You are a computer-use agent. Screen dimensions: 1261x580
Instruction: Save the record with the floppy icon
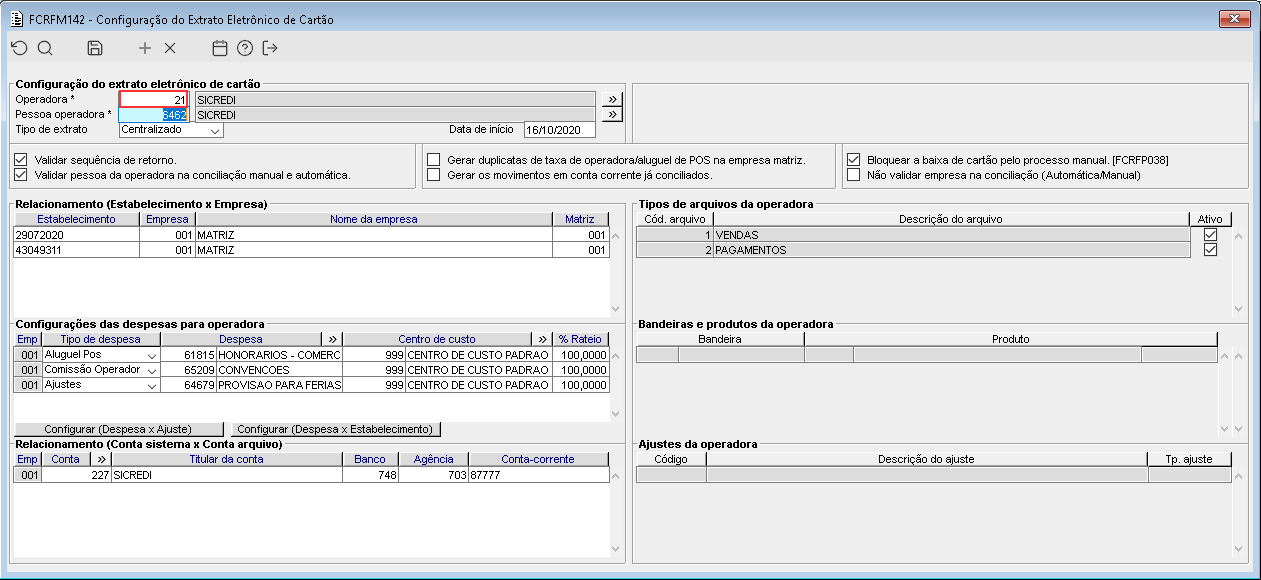[x=95, y=48]
